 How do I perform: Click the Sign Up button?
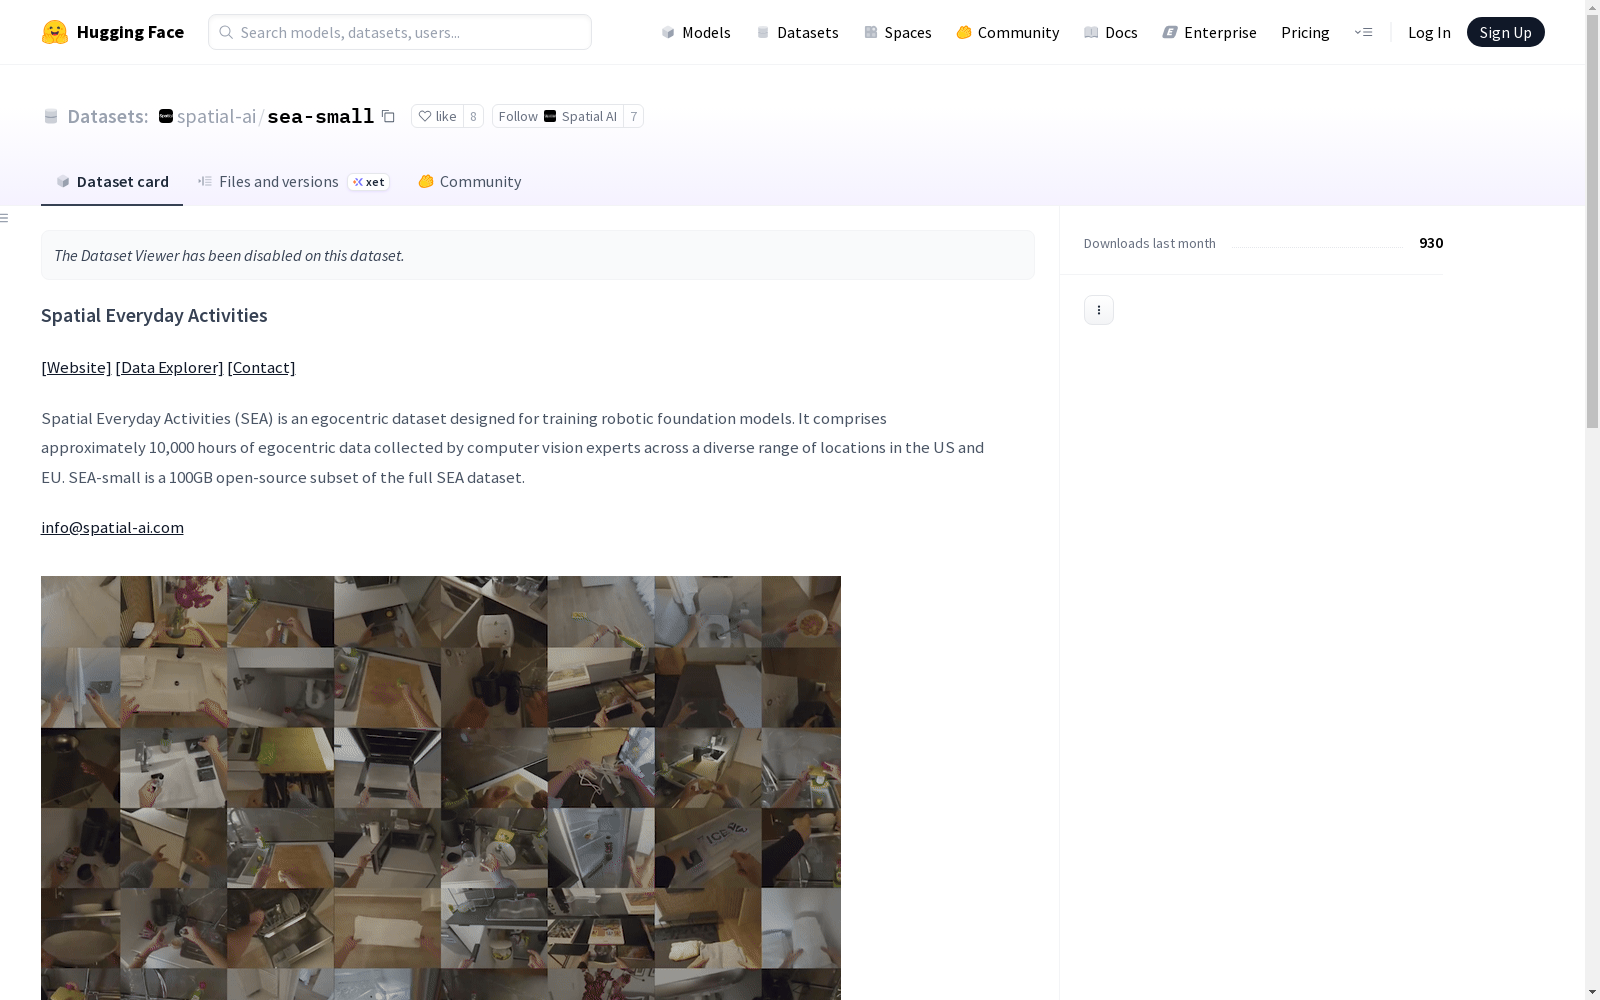click(x=1505, y=32)
